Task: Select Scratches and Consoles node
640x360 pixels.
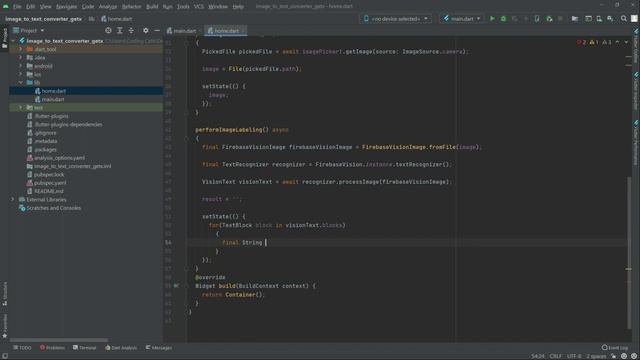Action: coord(53,208)
